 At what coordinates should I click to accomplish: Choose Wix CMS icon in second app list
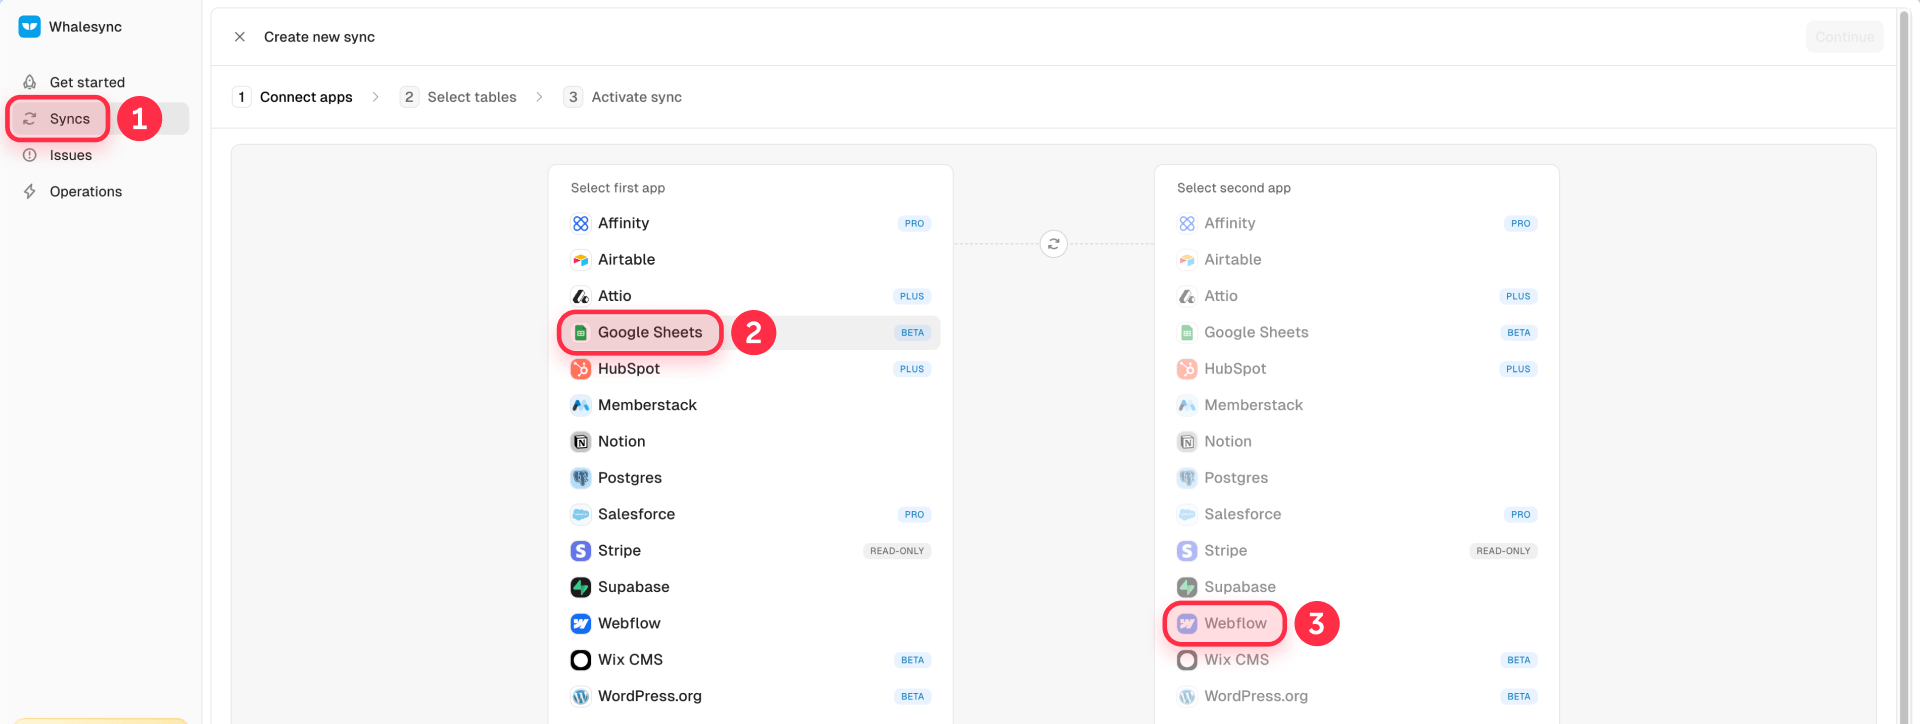[x=1187, y=660]
